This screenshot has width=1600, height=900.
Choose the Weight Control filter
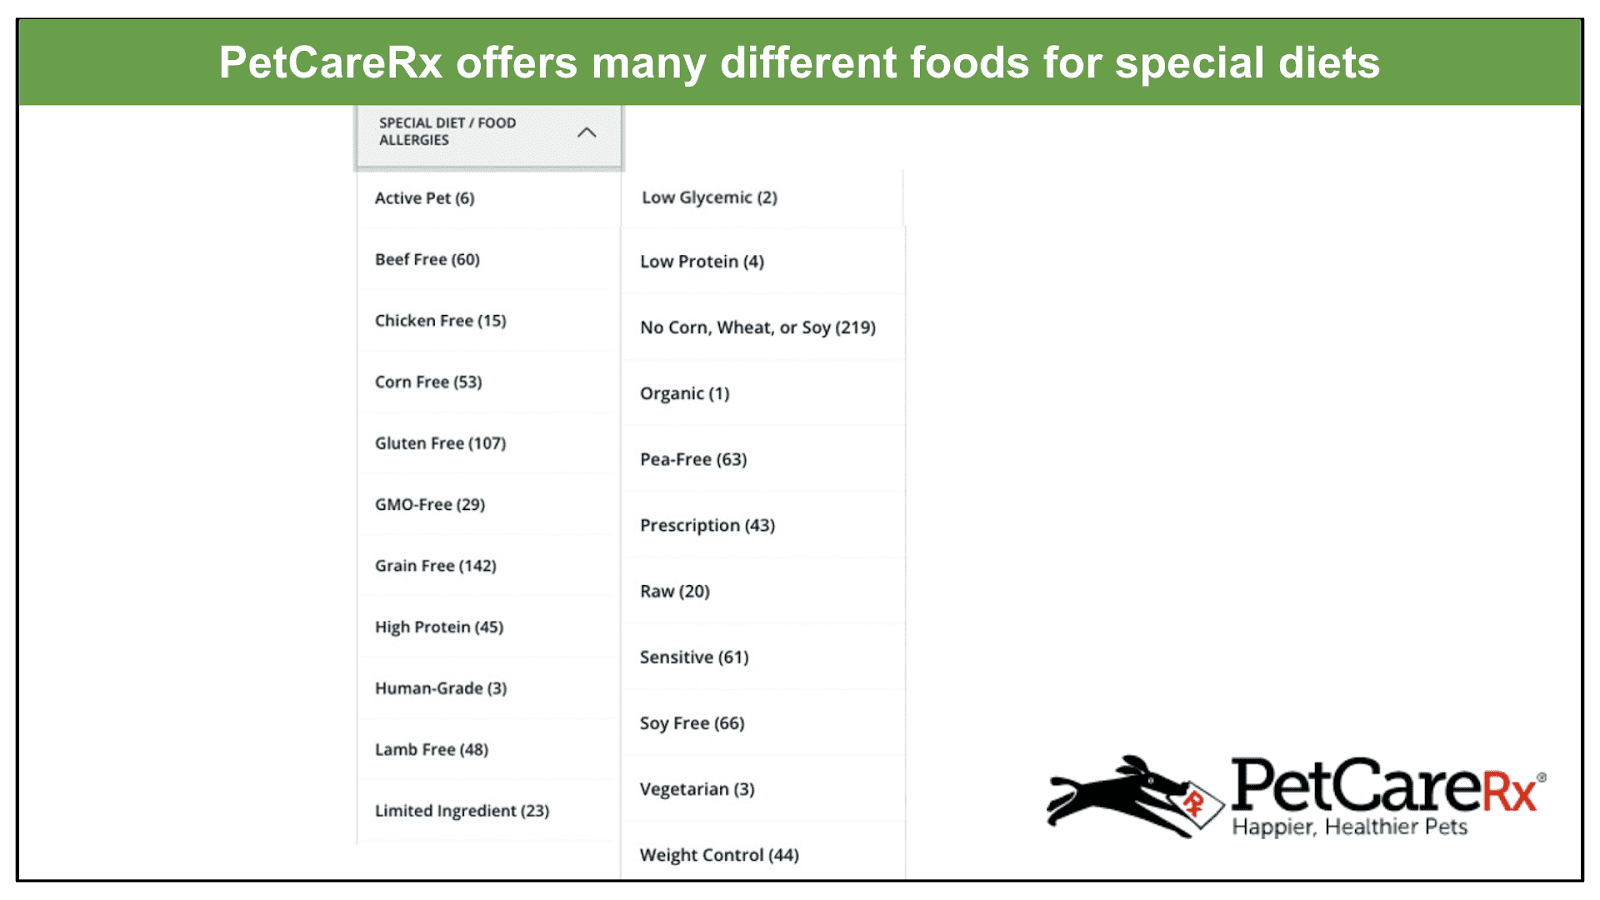pos(719,854)
